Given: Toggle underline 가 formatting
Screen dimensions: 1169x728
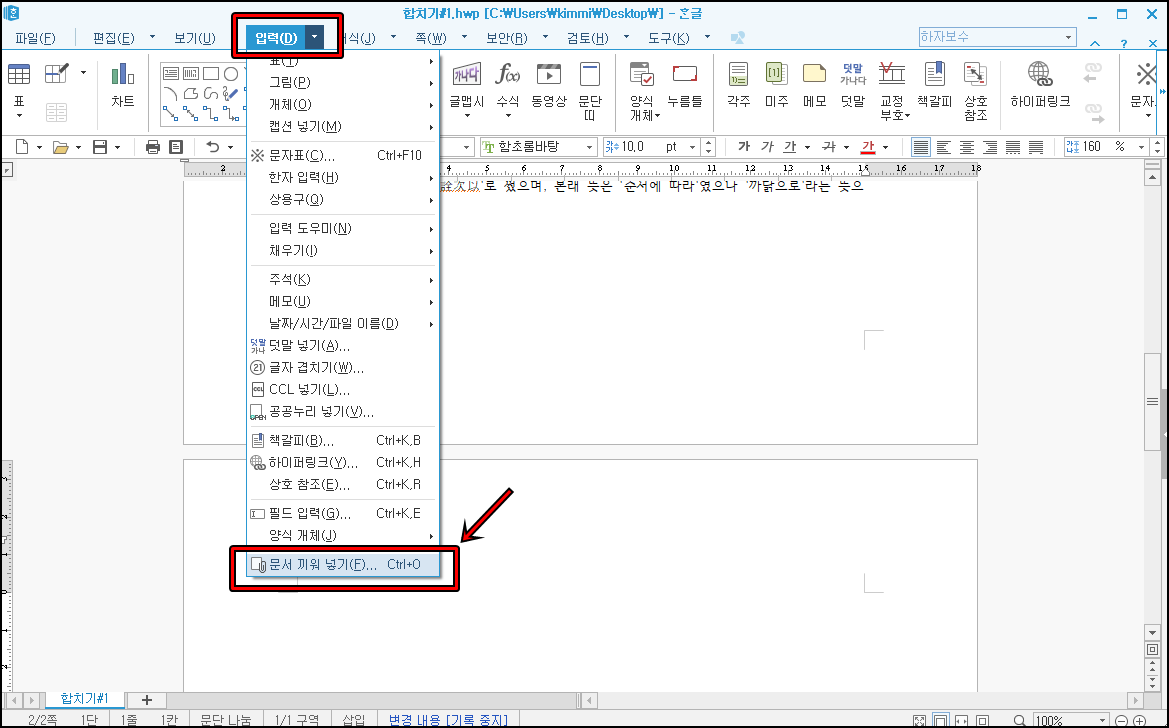Looking at the screenshot, I should [790, 147].
